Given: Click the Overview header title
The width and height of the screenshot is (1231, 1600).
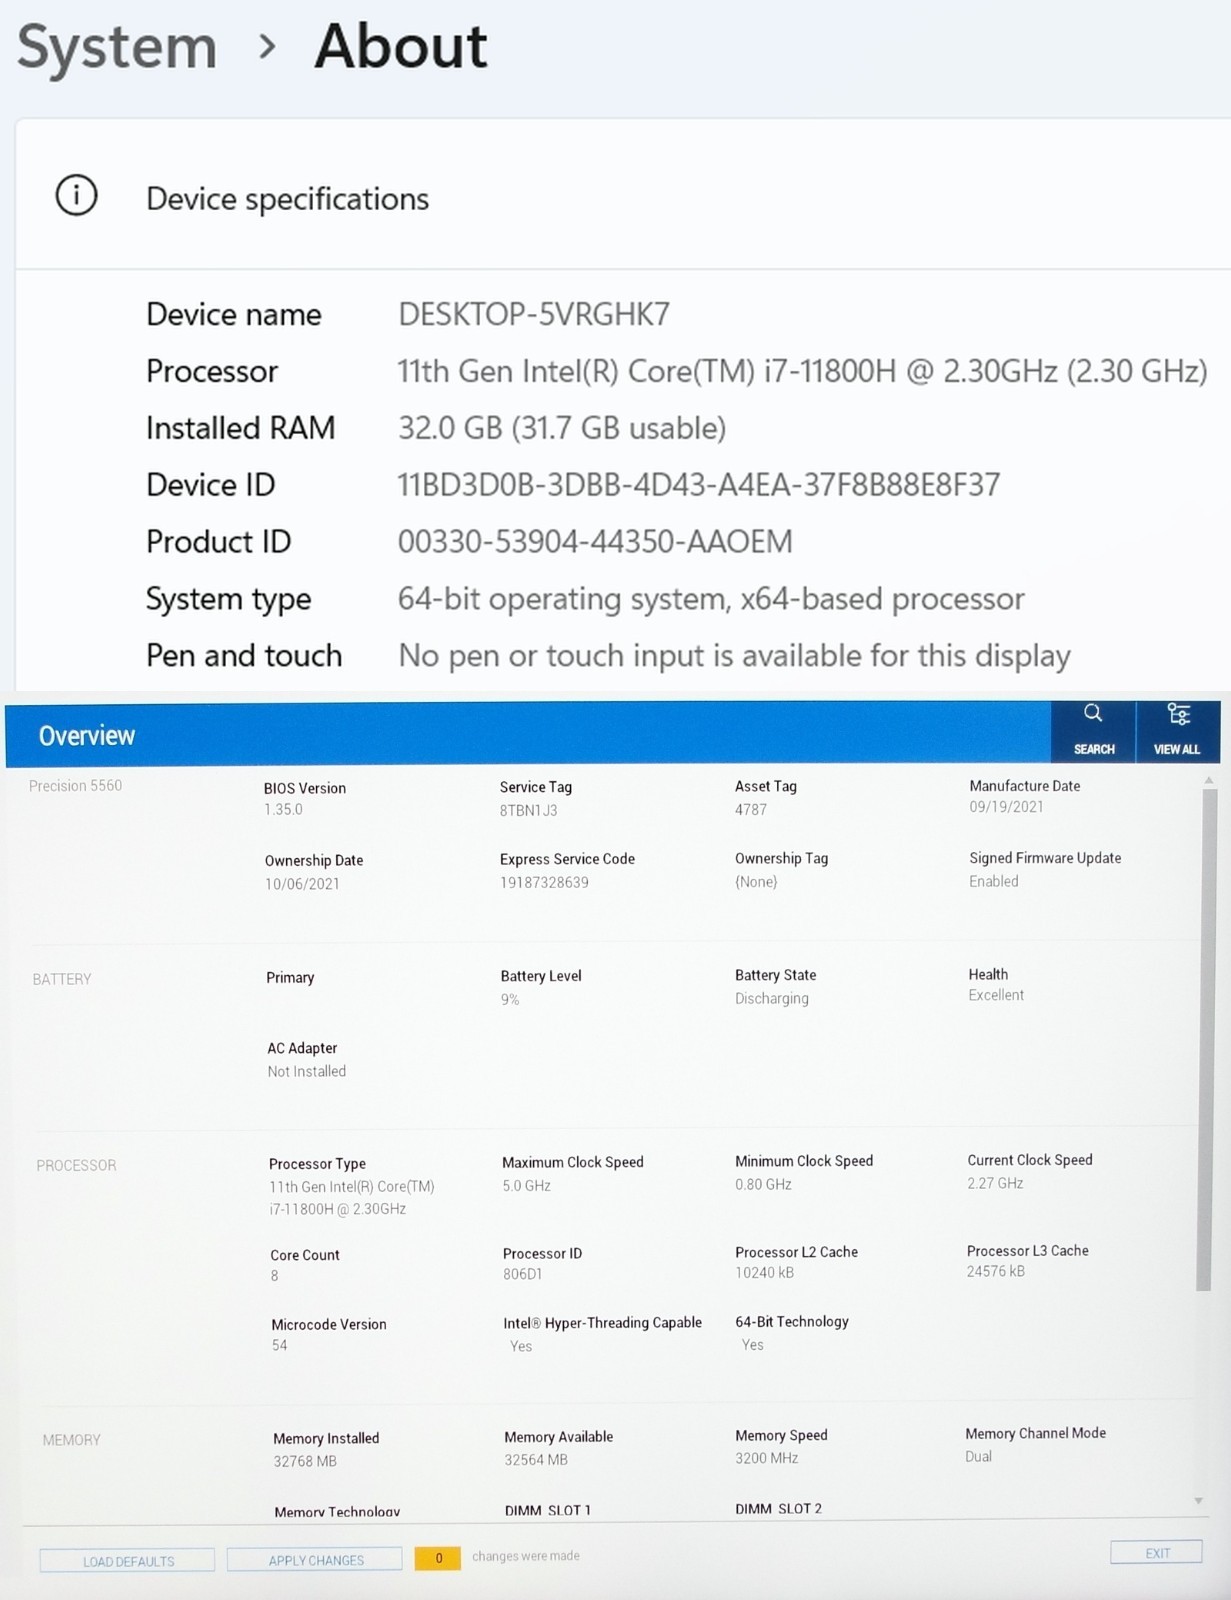Looking at the screenshot, I should (87, 736).
